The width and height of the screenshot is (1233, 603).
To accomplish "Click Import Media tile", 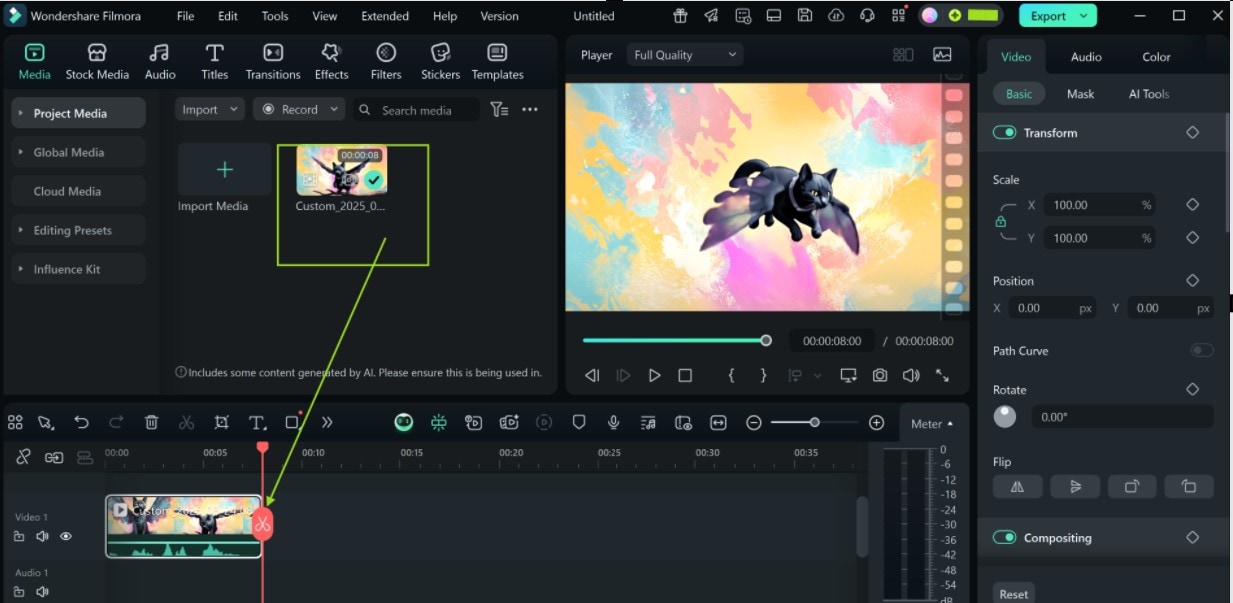I will click(x=224, y=170).
